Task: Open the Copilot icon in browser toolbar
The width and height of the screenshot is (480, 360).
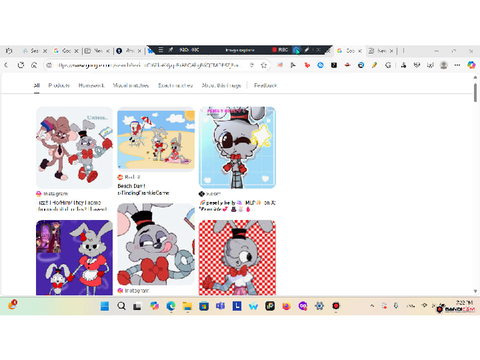Action: 471,65
